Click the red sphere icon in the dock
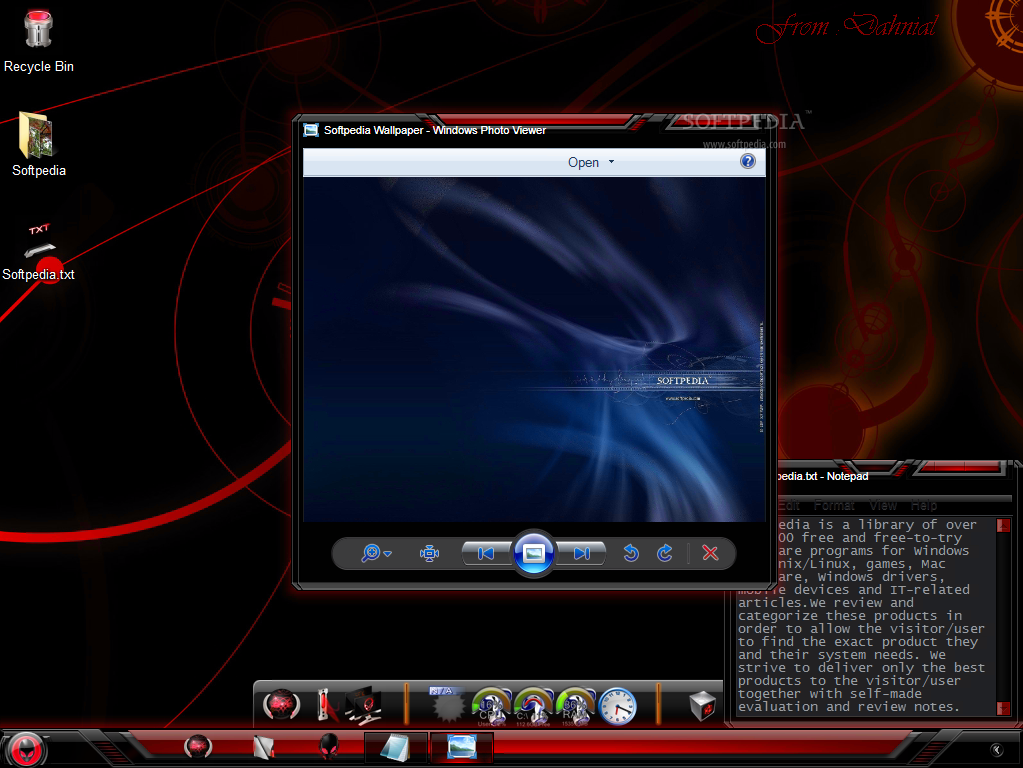This screenshot has width=1023, height=768. coord(281,705)
